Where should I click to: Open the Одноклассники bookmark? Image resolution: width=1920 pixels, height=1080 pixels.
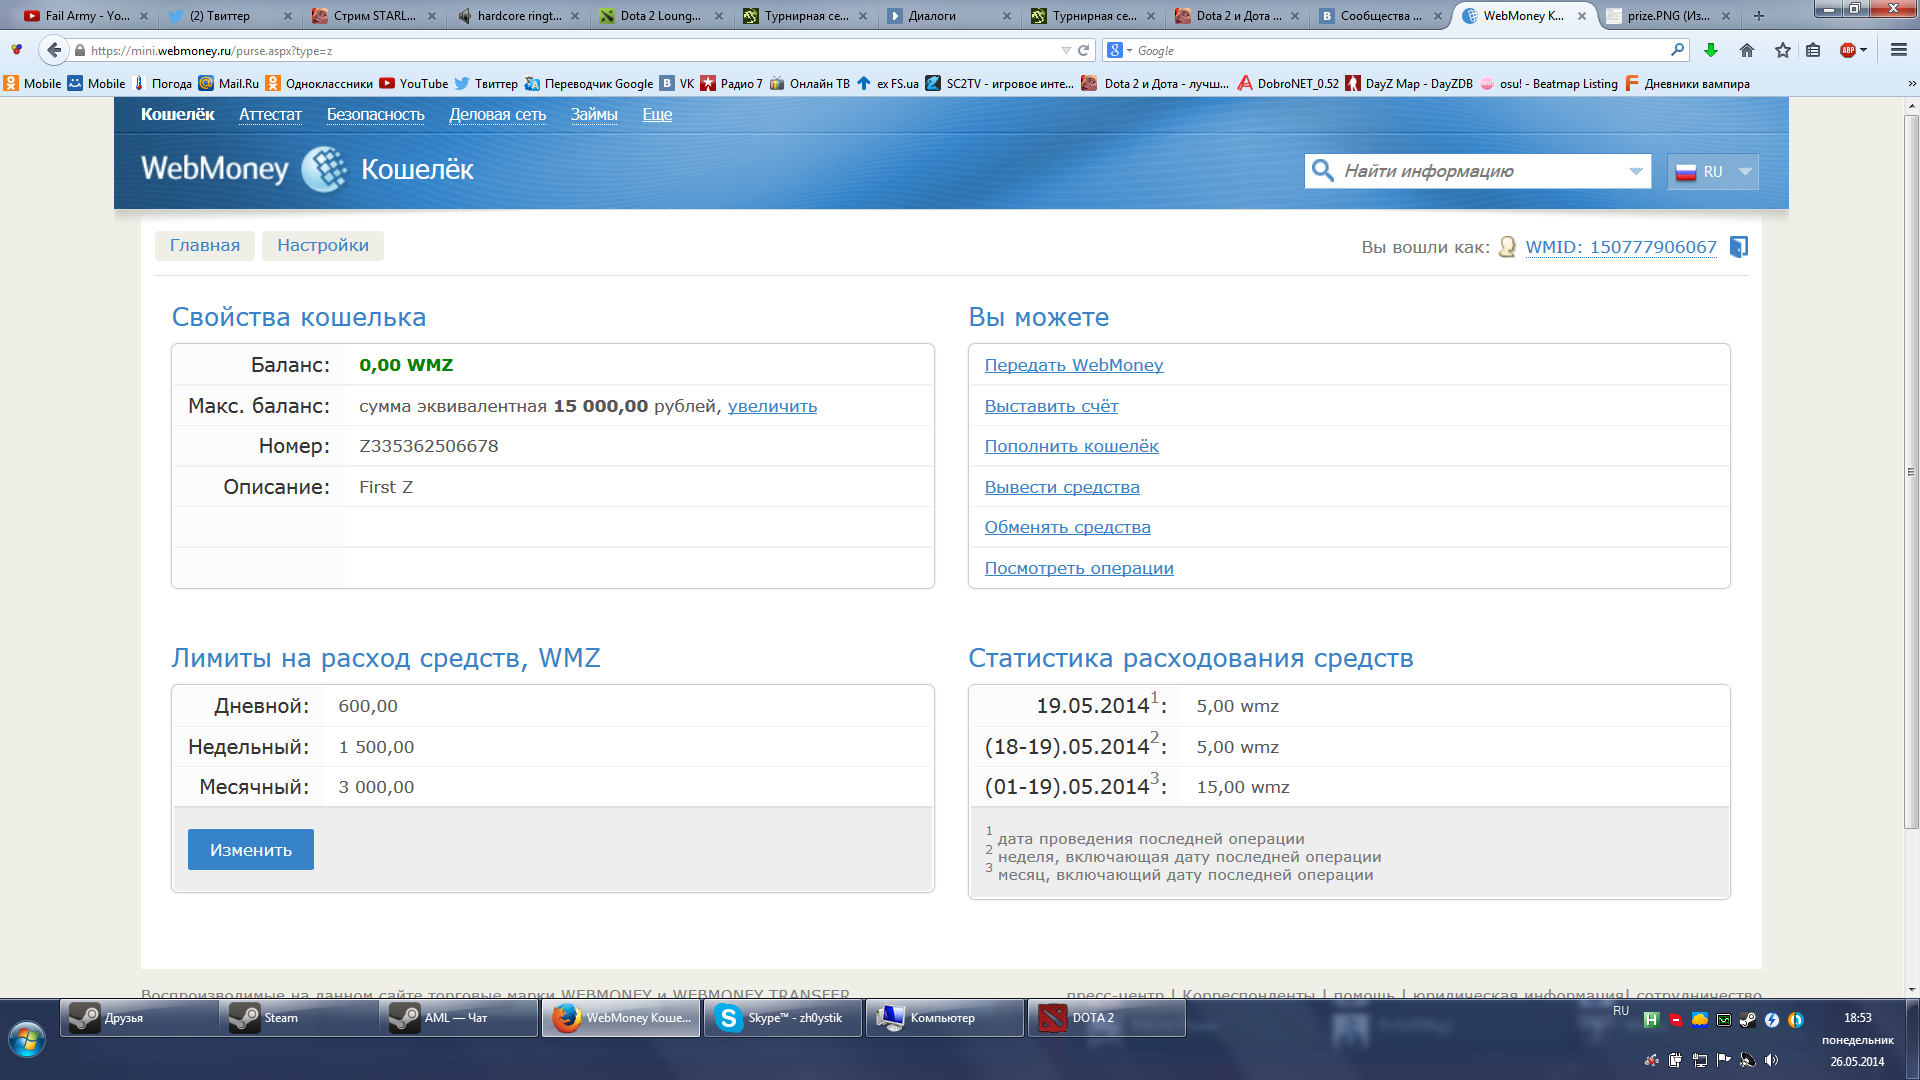[319, 84]
